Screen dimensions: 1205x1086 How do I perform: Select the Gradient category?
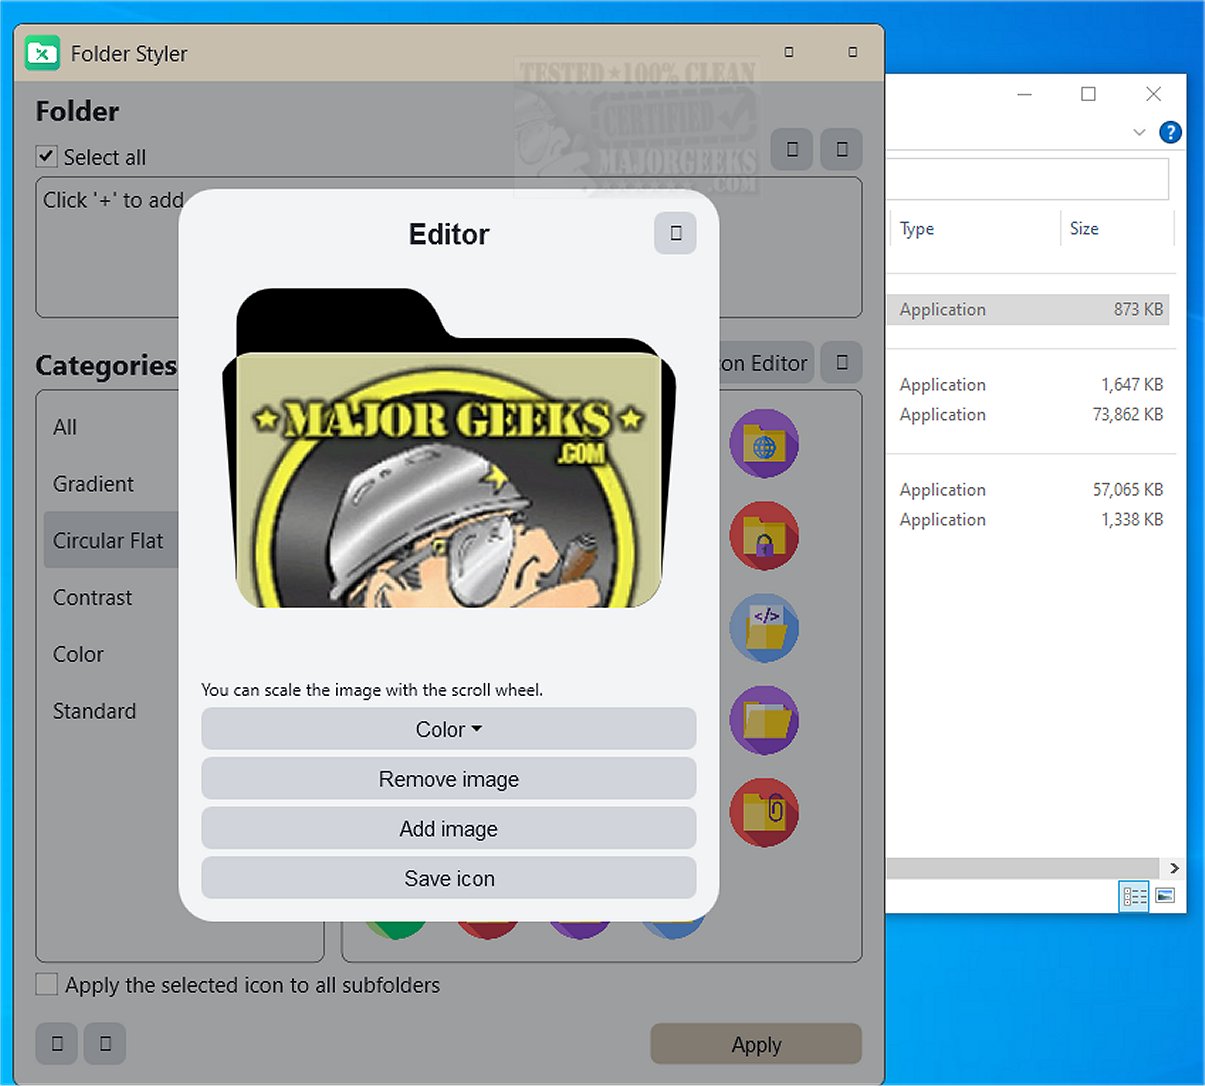point(93,484)
